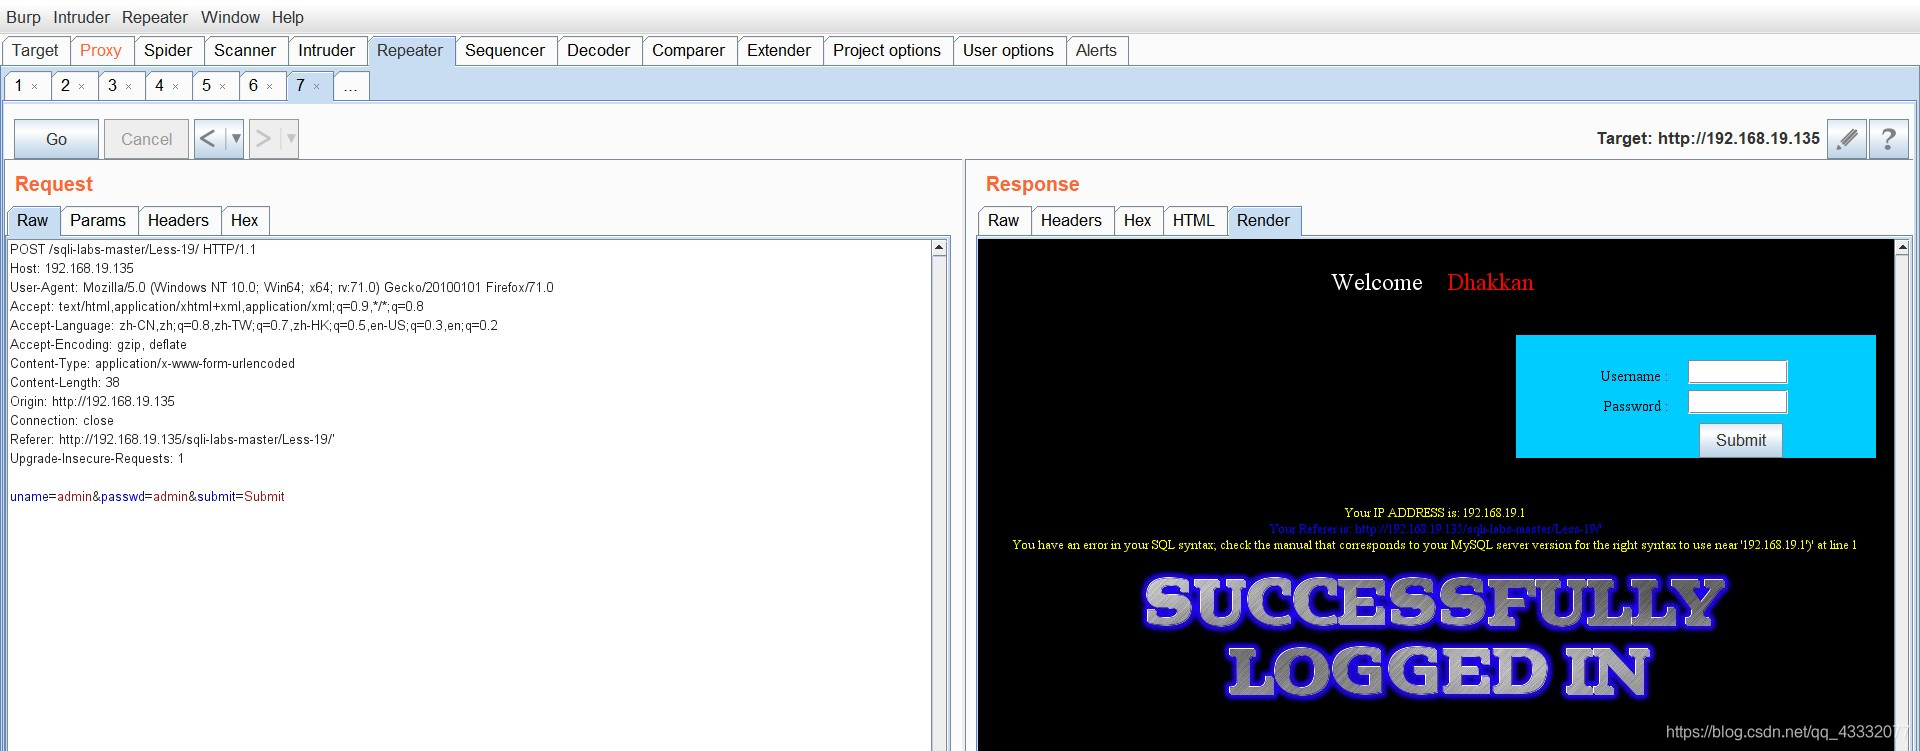The height and width of the screenshot is (751, 1920).
Task: Switch response view to Headers
Action: tap(1071, 221)
